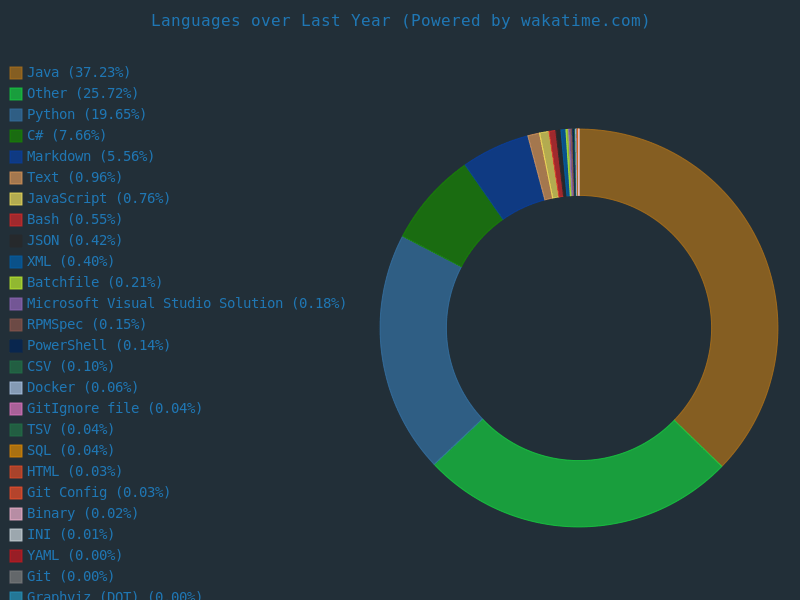Select the Bash legend marker

[16, 218]
